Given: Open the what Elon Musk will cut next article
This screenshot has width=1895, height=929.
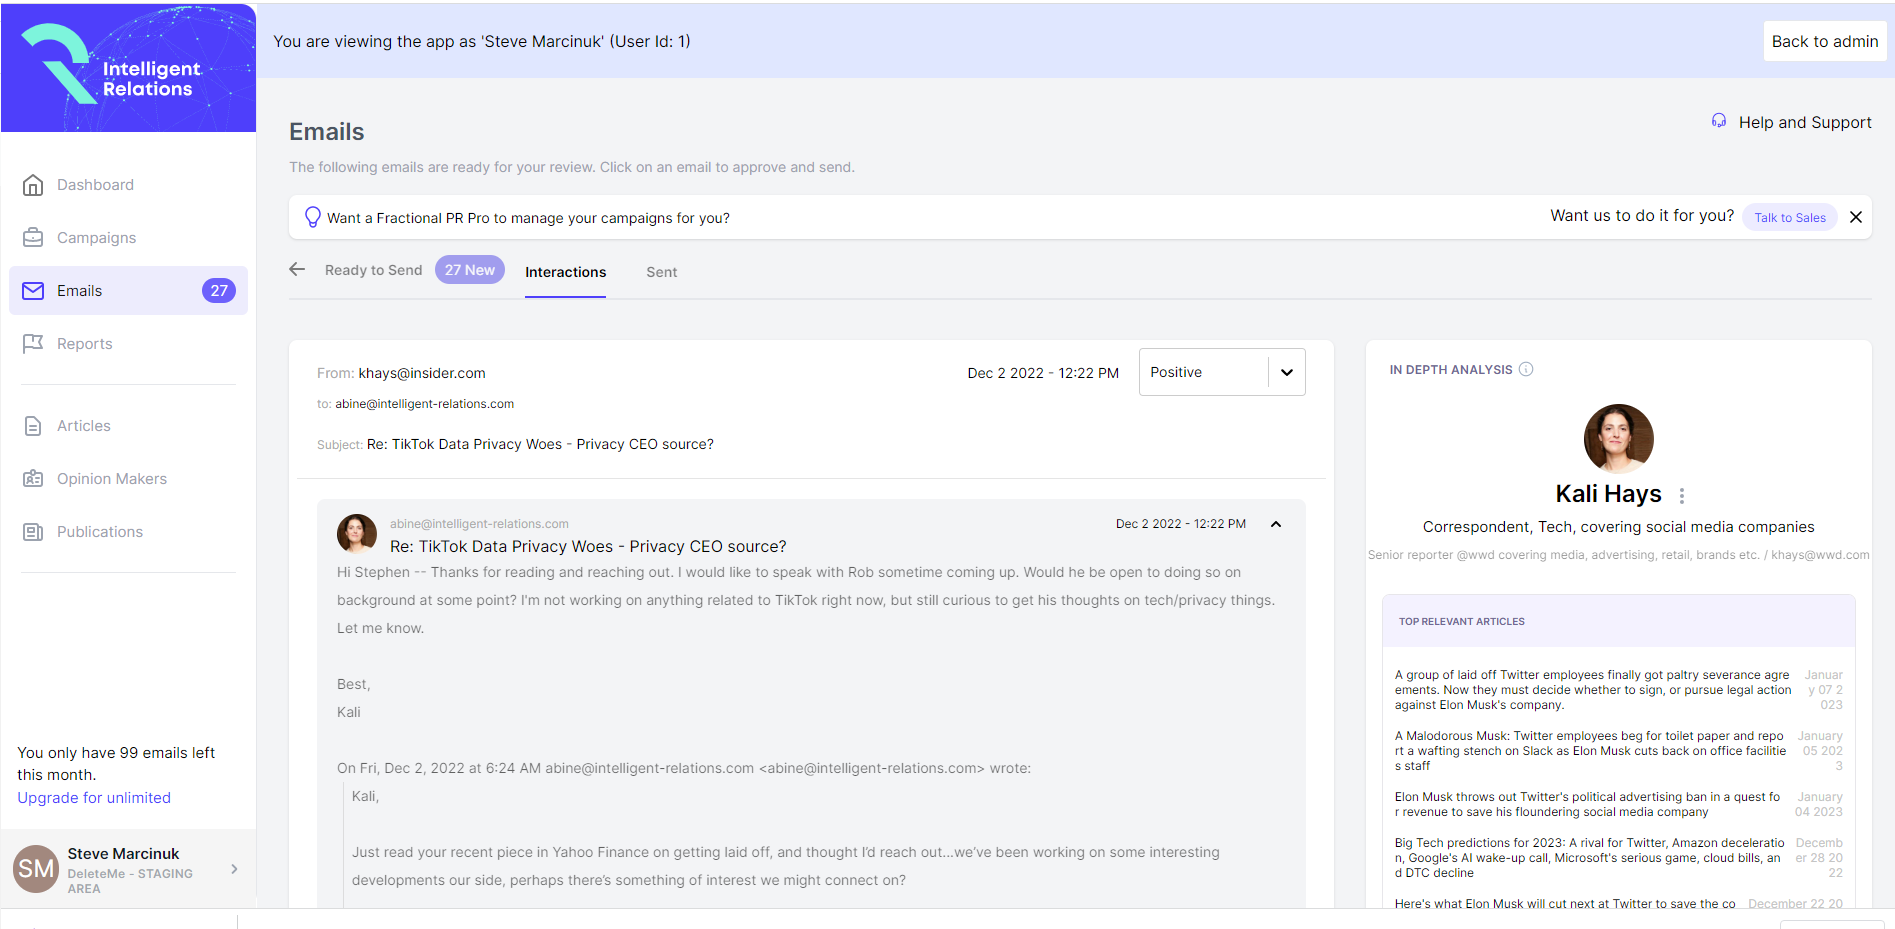Looking at the screenshot, I should tap(1565, 903).
